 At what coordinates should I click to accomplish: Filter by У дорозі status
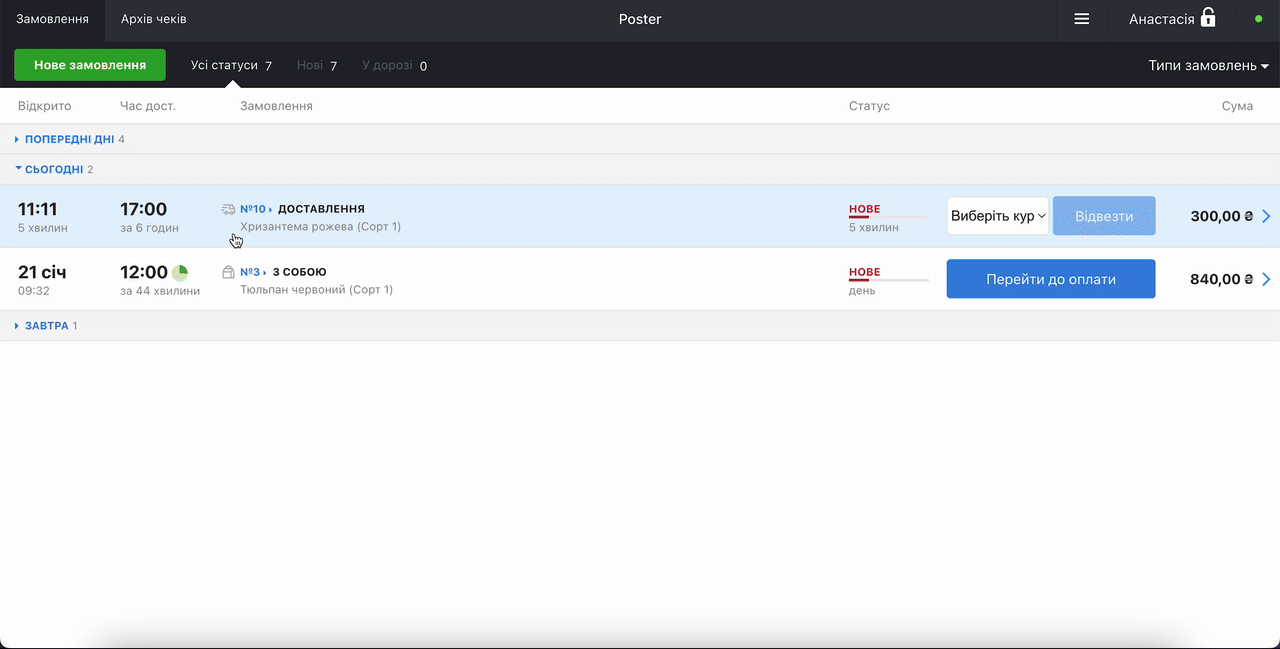pos(394,66)
